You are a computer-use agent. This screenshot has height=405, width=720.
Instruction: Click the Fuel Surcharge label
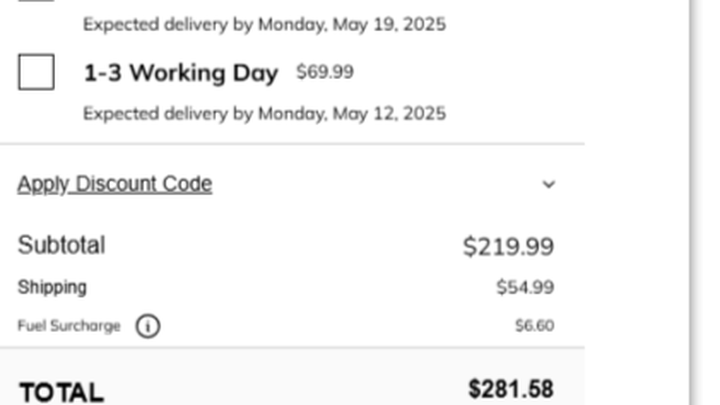[69, 326]
